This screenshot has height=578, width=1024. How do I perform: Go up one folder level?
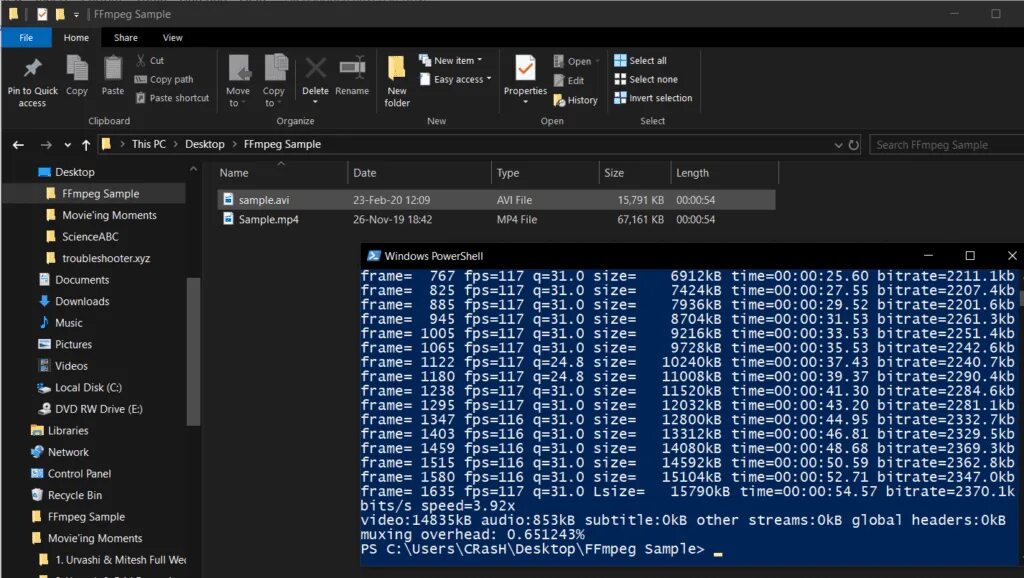pos(86,144)
